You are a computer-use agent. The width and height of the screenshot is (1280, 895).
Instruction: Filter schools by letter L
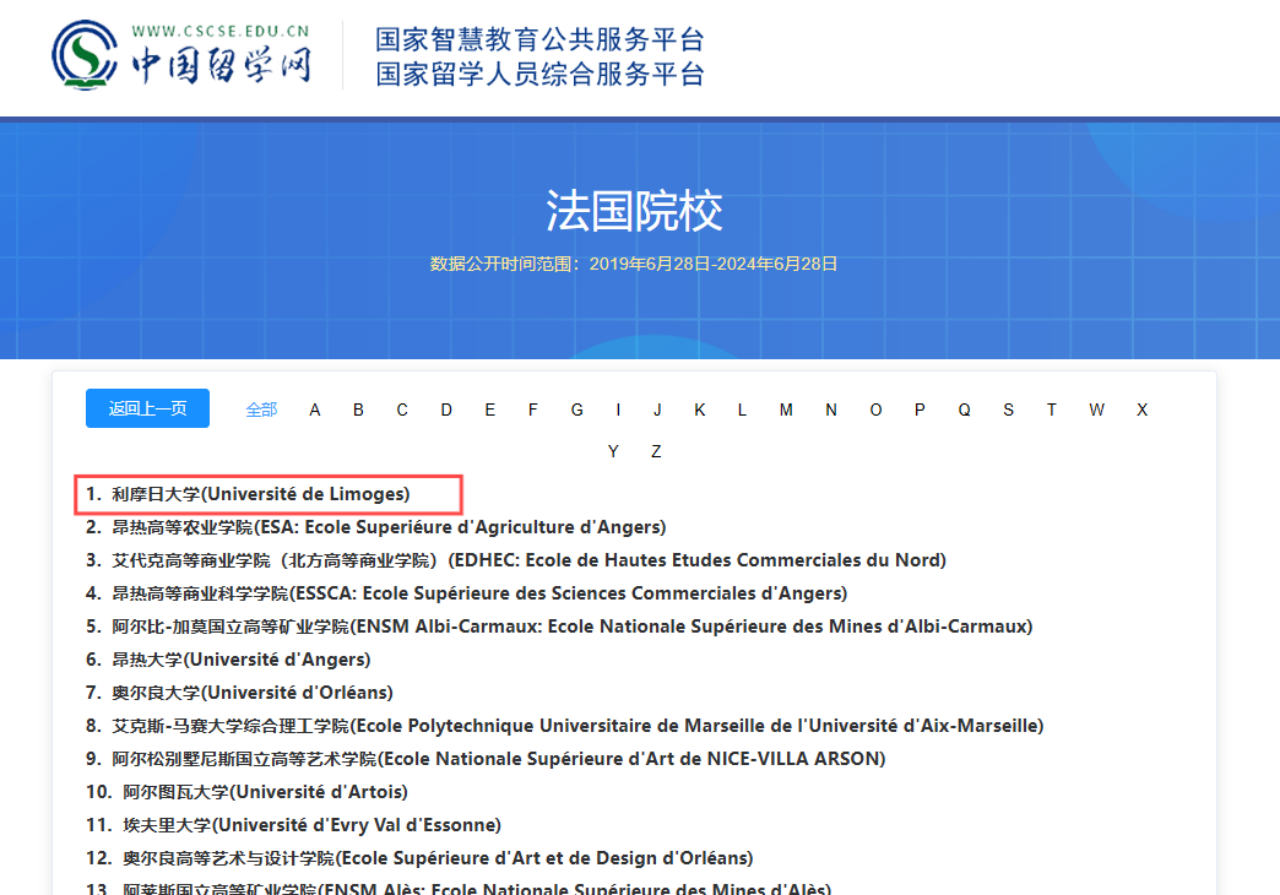click(x=742, y=410)
